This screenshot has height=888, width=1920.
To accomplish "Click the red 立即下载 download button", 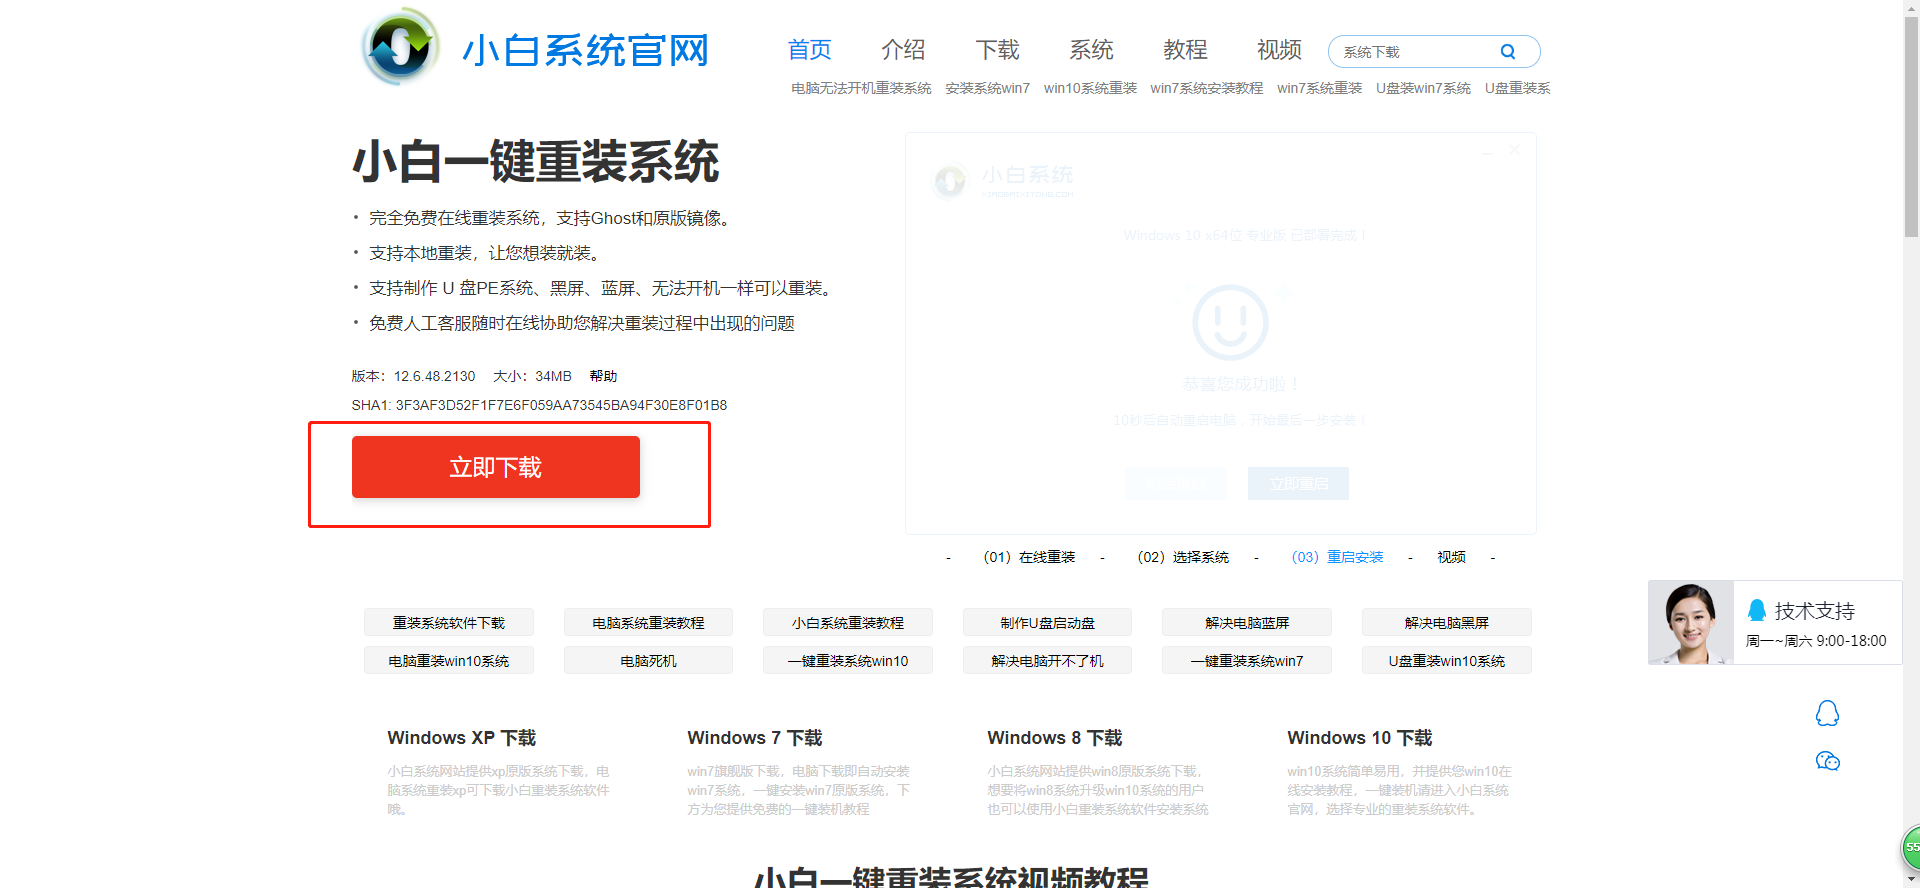I will 496,467.
